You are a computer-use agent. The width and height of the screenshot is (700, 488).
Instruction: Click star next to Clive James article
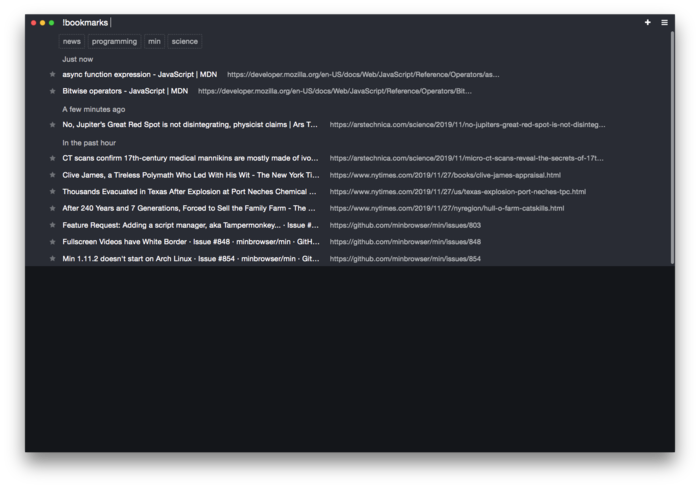coord(53,175)
